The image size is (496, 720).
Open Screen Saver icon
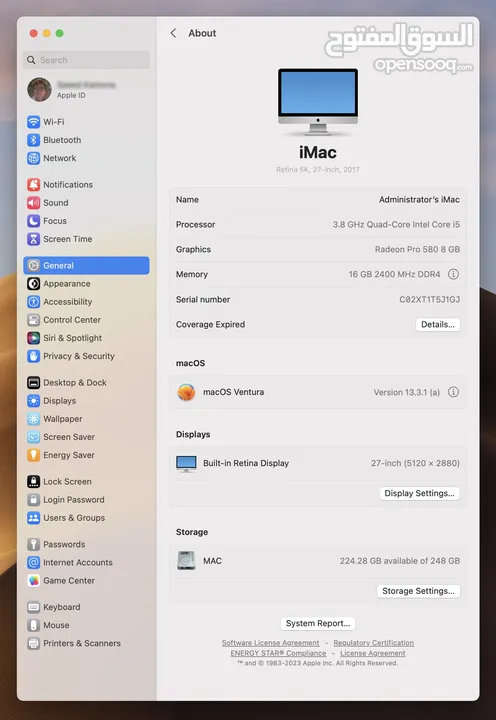click(x=34, y=437)
